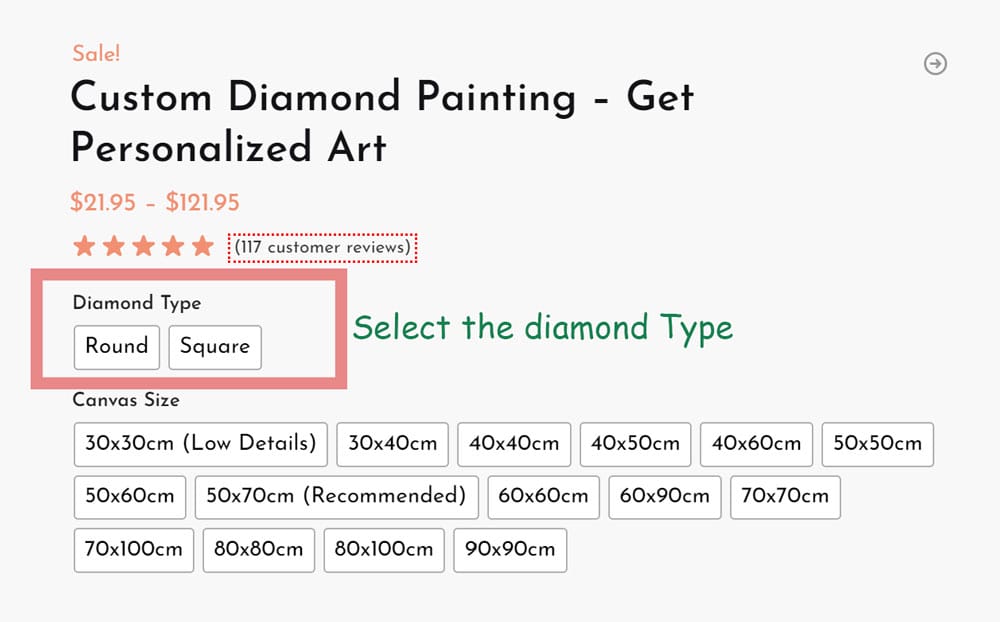The image size is (1000, 622).
Task: Select the 40x40cm canvas option
Action: 514,444
